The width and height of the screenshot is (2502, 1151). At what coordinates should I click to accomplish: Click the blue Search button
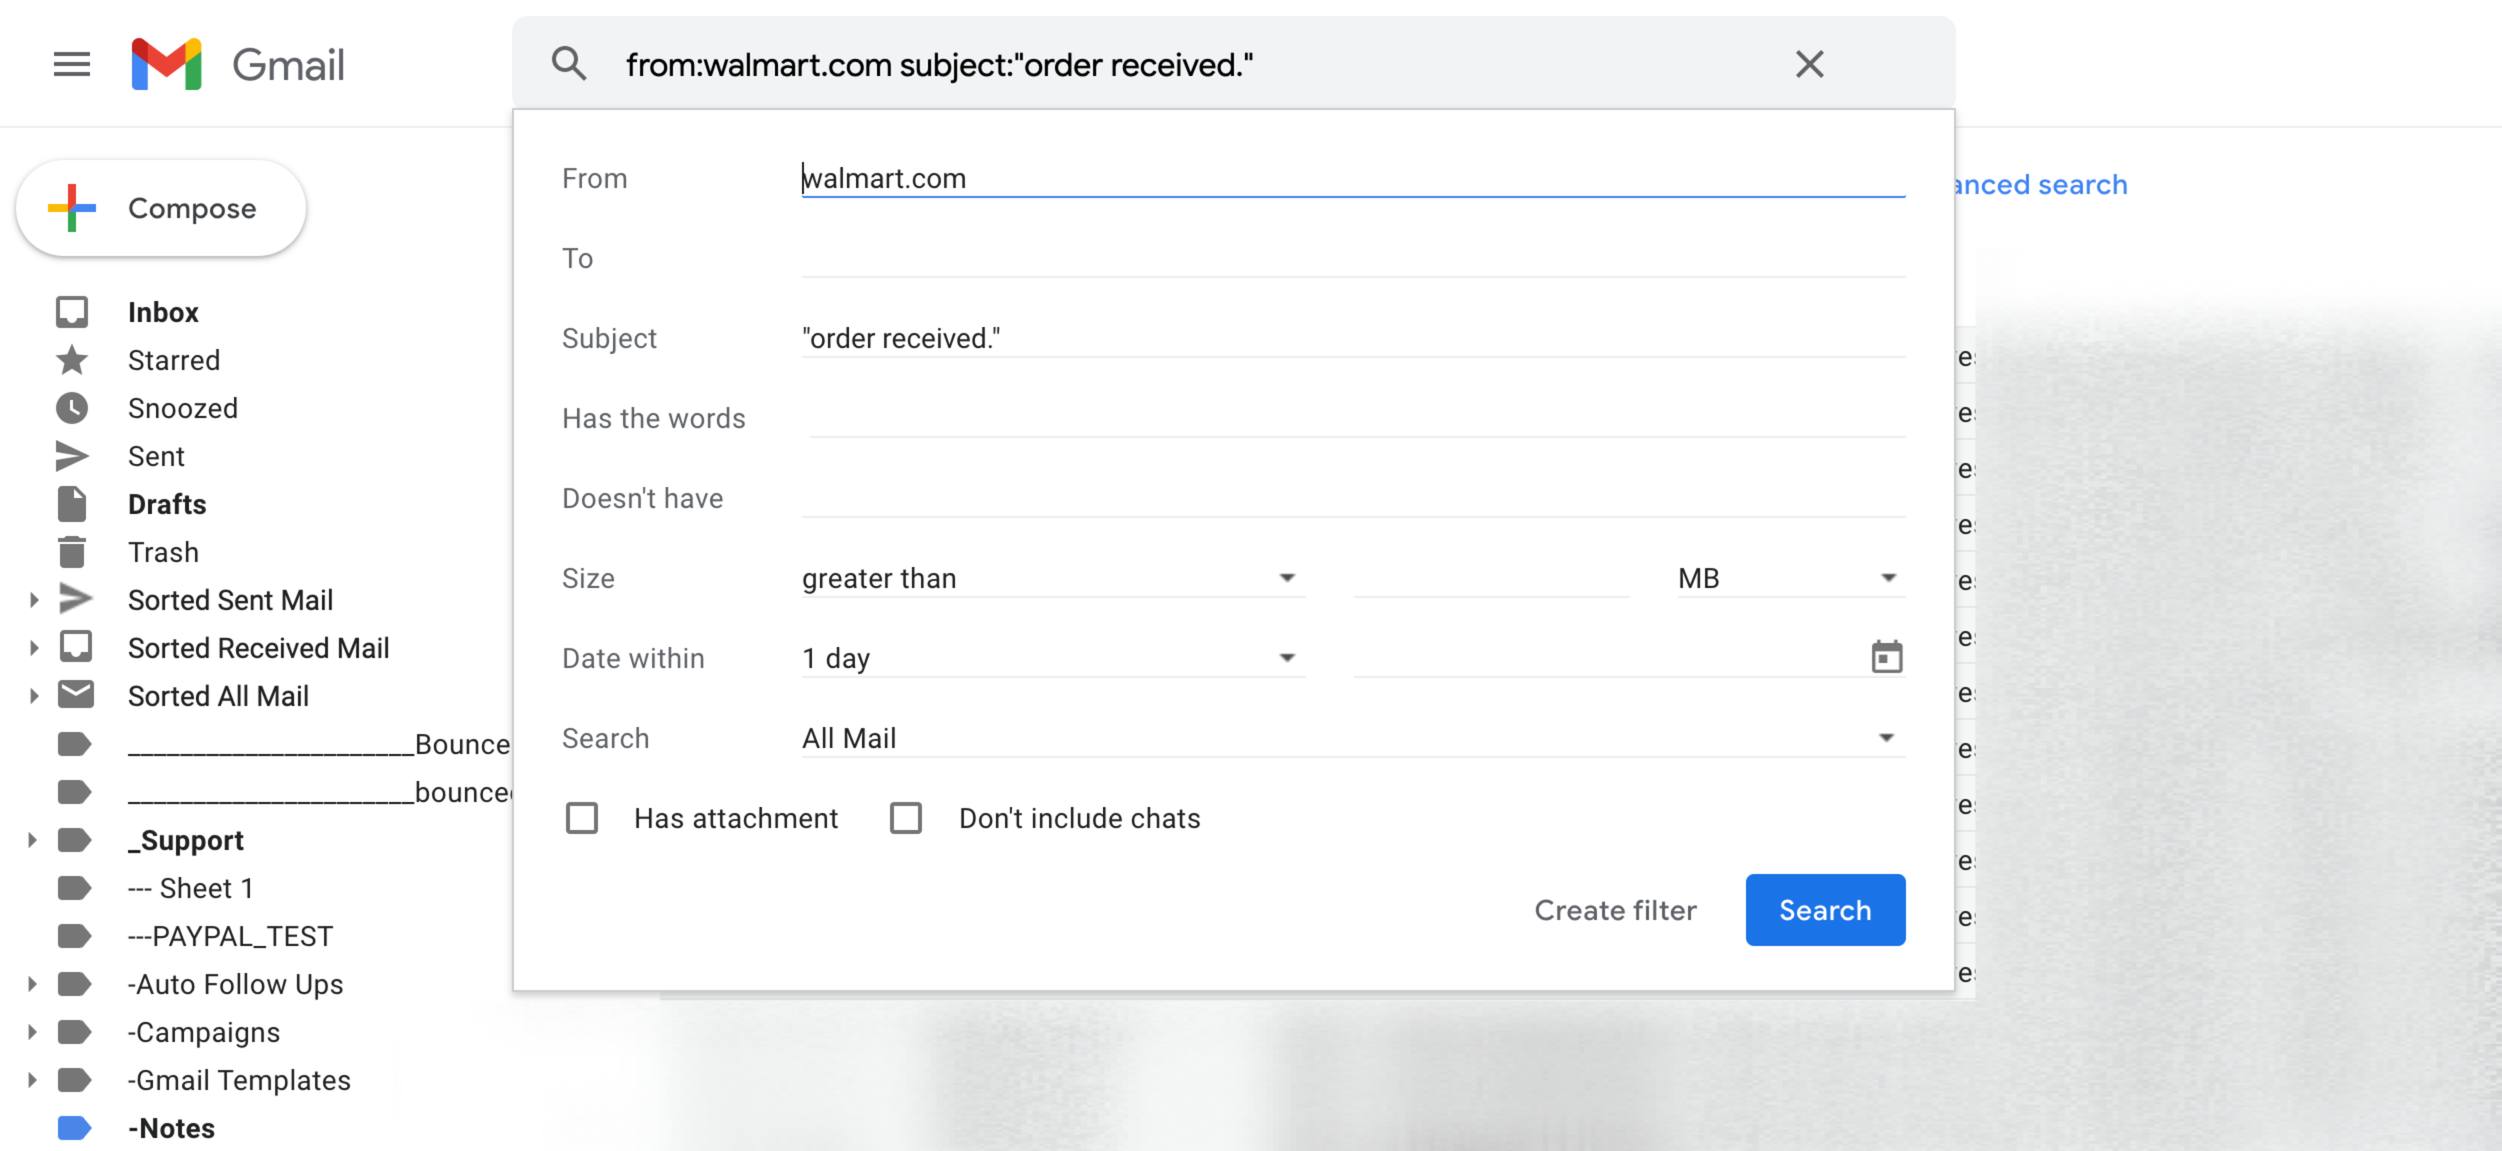coord(1825,910)
